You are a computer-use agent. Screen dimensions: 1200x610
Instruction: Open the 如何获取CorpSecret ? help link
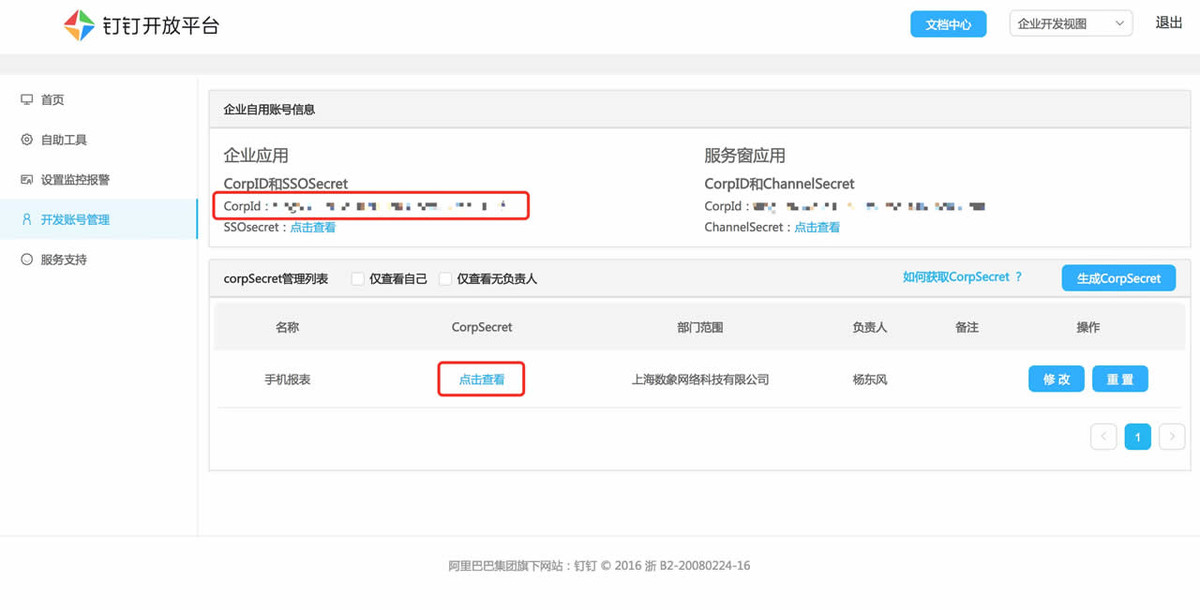(x=963, y=277)
